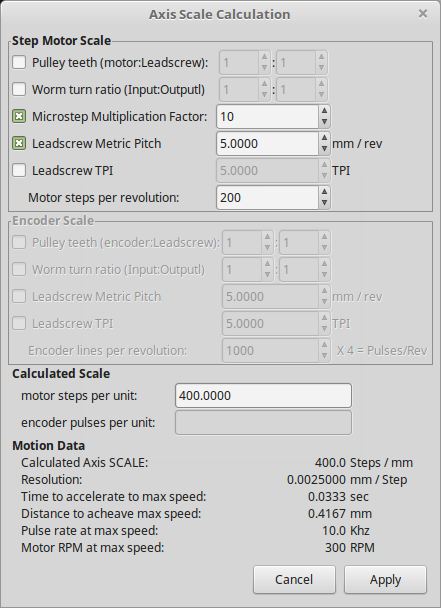The height and width of the screenshot is (608, 441).
Task: Focus the Microstep Multiplication Factor field
Action: (x=267, y=116)
